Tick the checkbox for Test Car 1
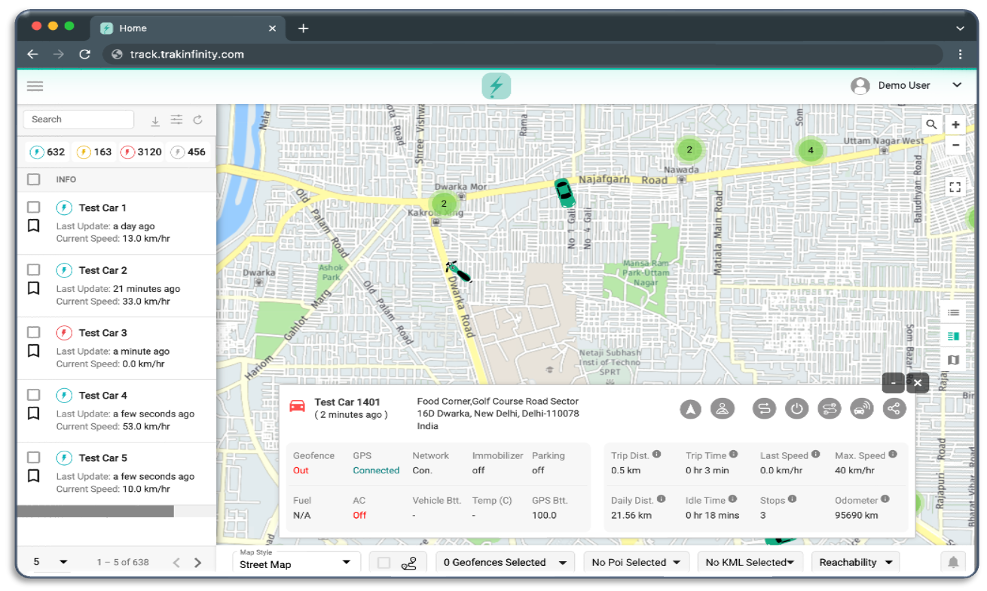This screenshot has height=591, width=987. click(x=34, y=208)
